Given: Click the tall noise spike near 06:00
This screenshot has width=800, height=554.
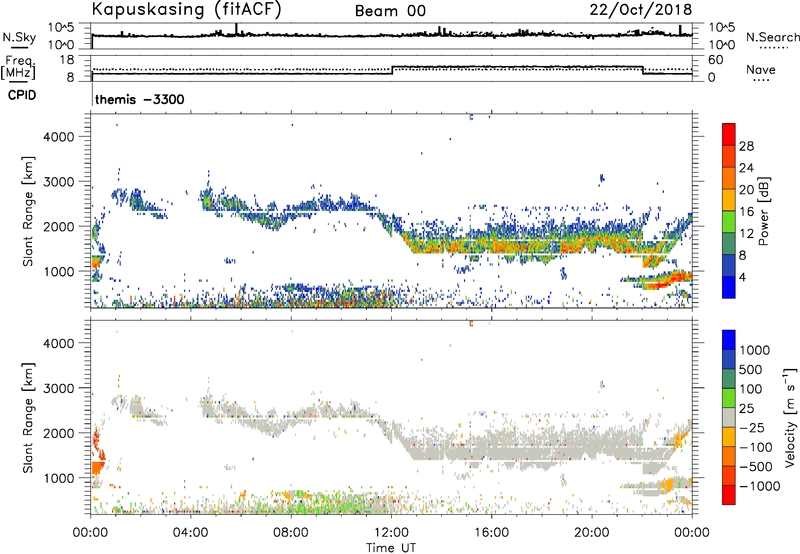Looking at the screenshot, I should coord(236,30).
